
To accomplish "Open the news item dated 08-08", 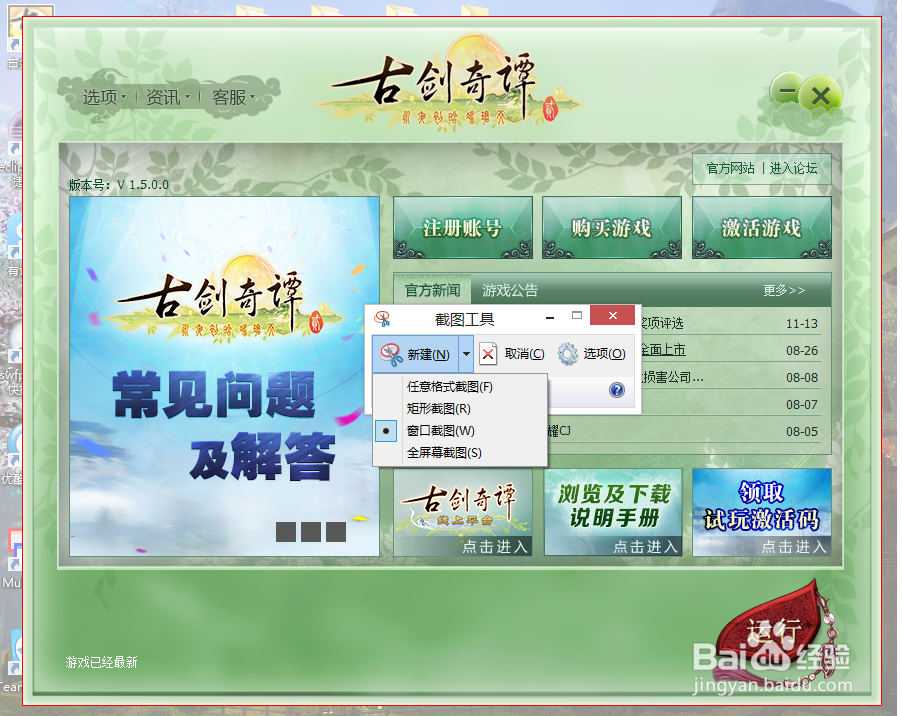I will pyautogui.click(x=731, y=377).
